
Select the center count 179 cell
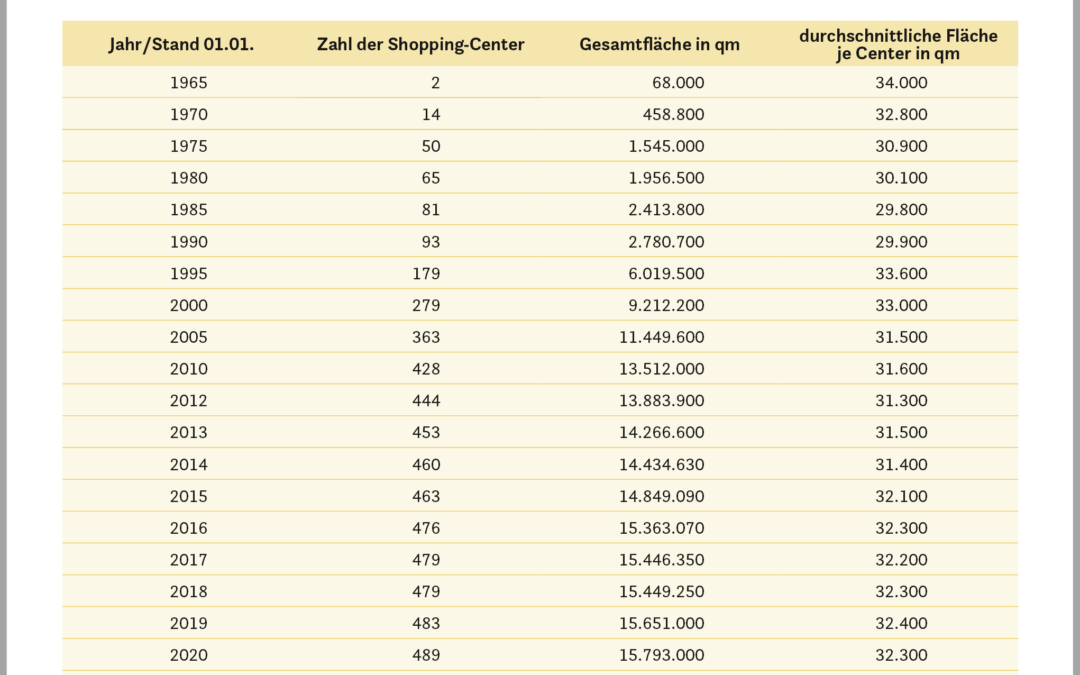click(425, 274)
